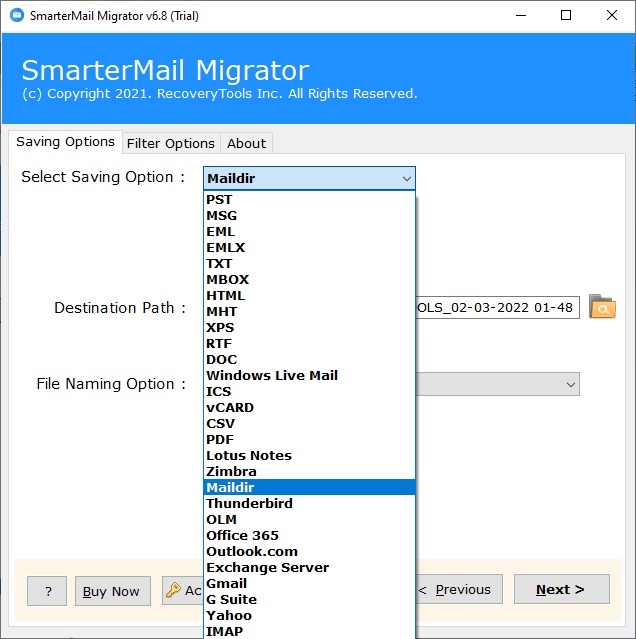Click the Next button
Screen dimensions: 636x639
[561, 589]
